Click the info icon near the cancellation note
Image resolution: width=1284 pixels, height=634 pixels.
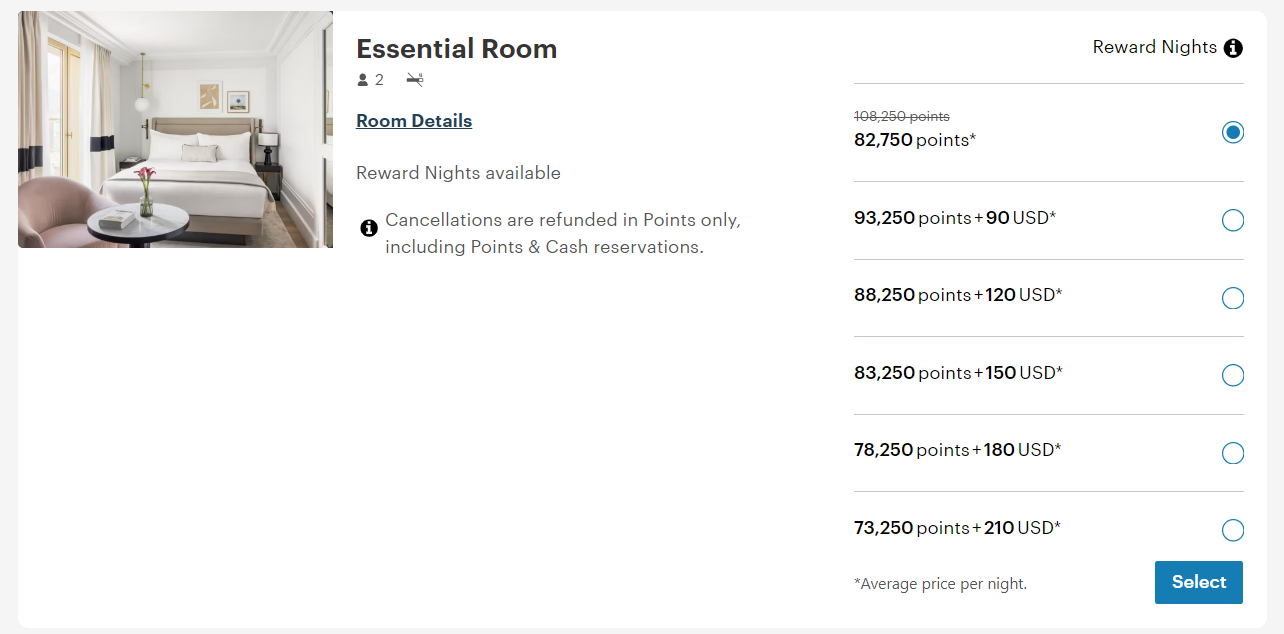(369, 228)
